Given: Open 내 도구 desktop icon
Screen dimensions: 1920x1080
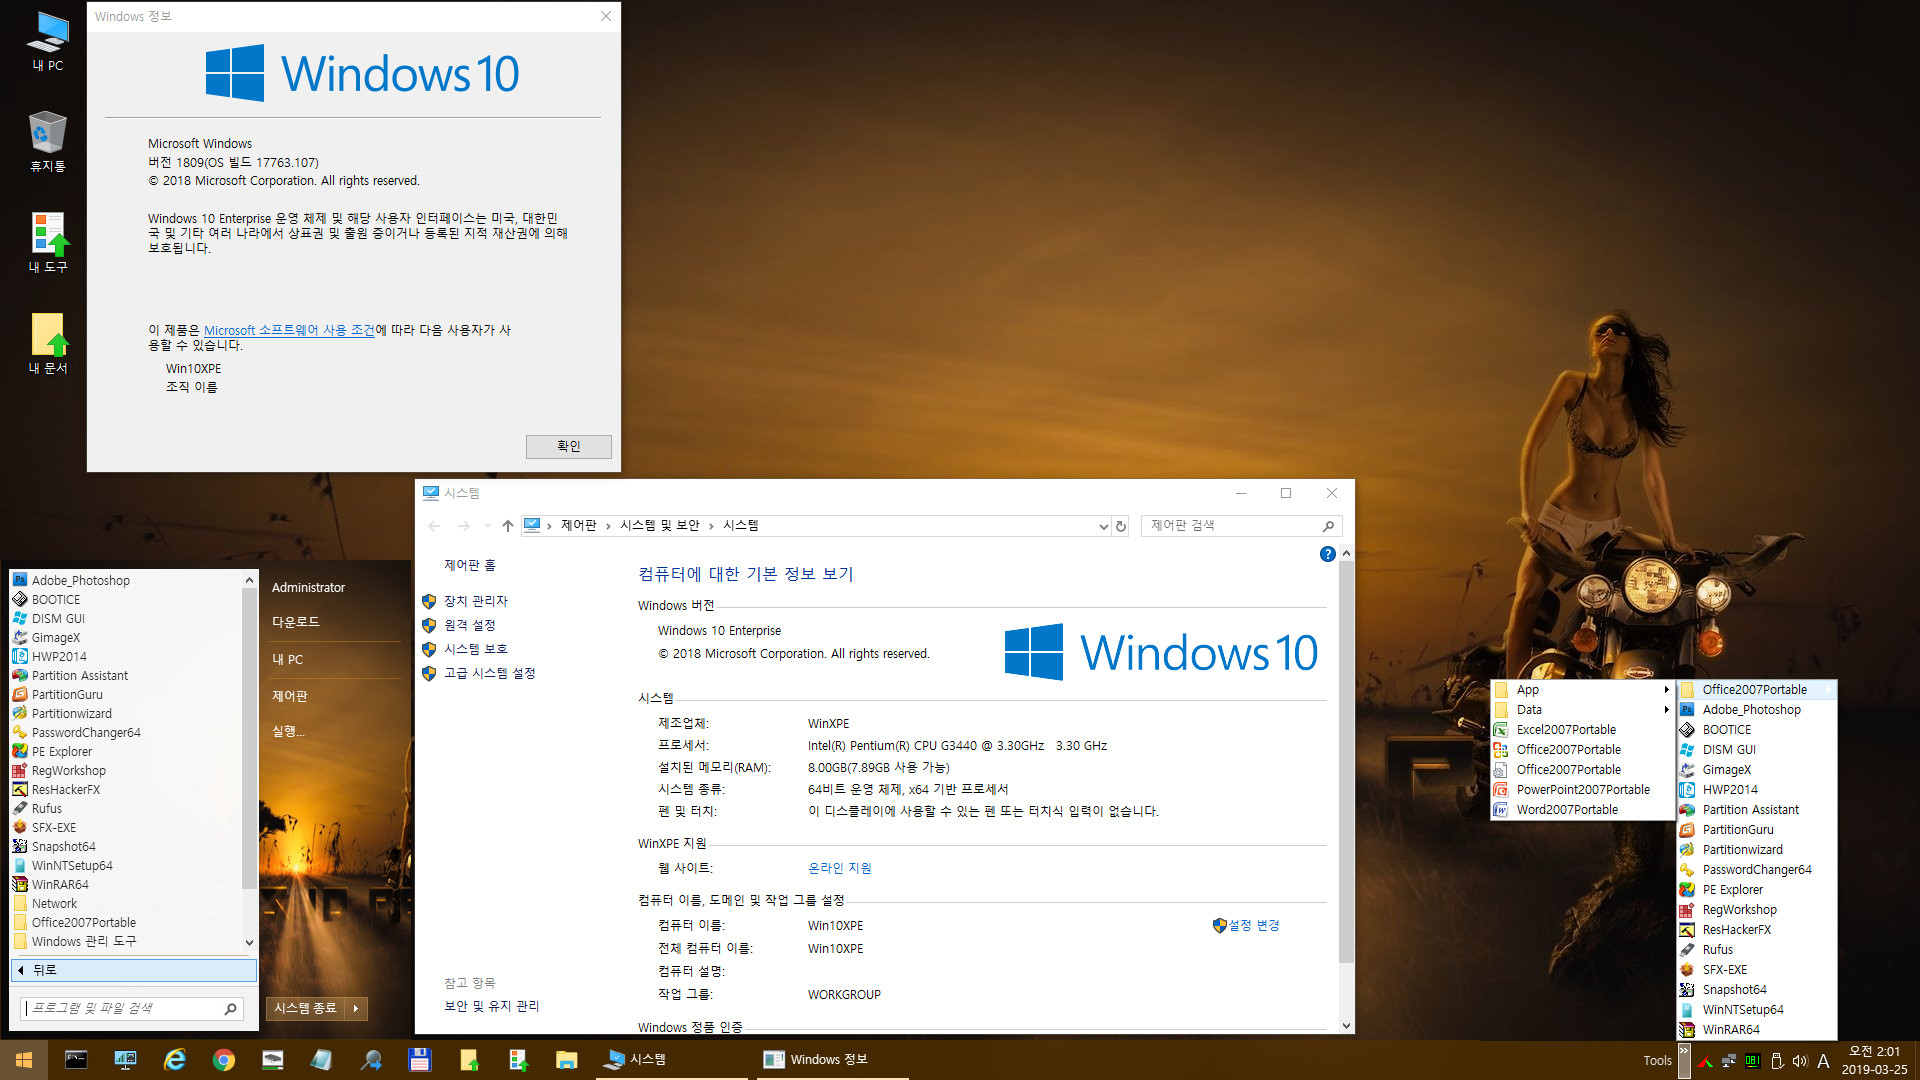Looking at the screenshot, I should [x=47, y=243].
